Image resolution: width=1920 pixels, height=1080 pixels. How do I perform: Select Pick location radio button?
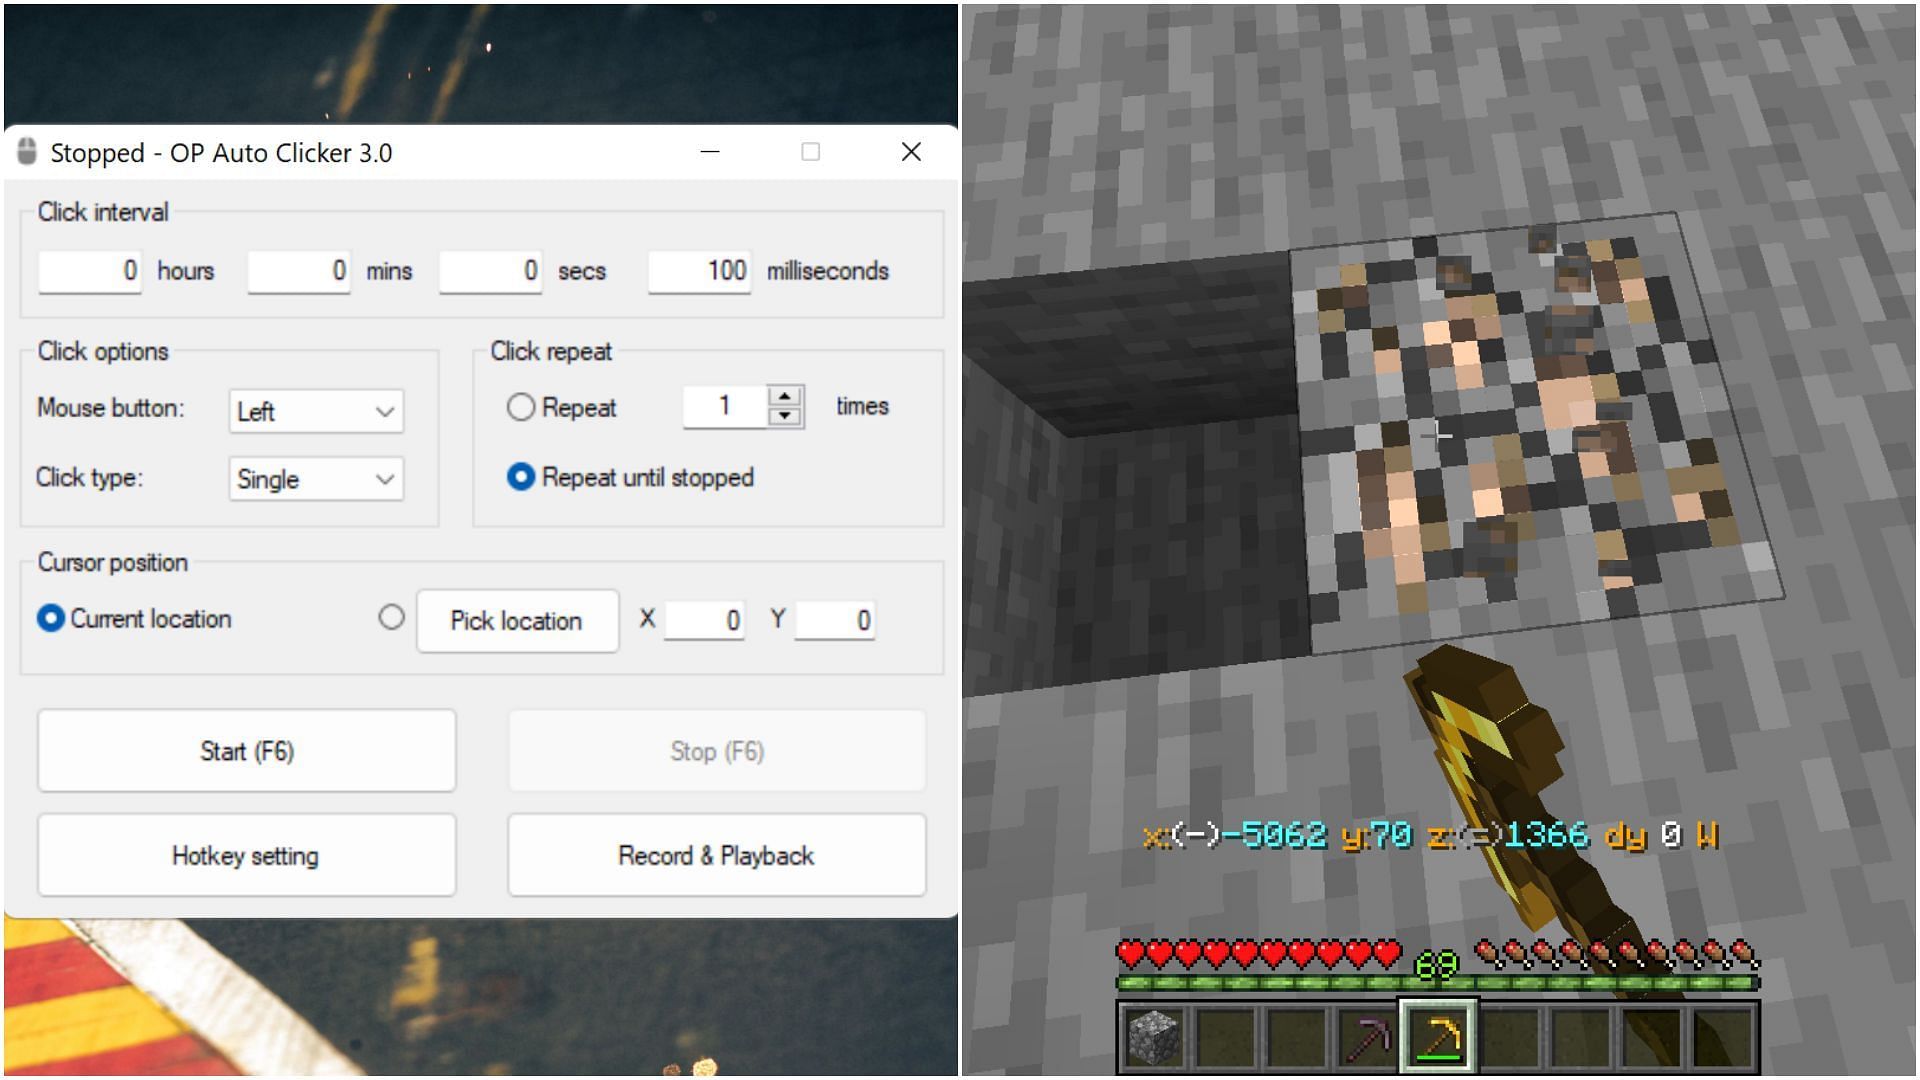click(x=389, y=618)
